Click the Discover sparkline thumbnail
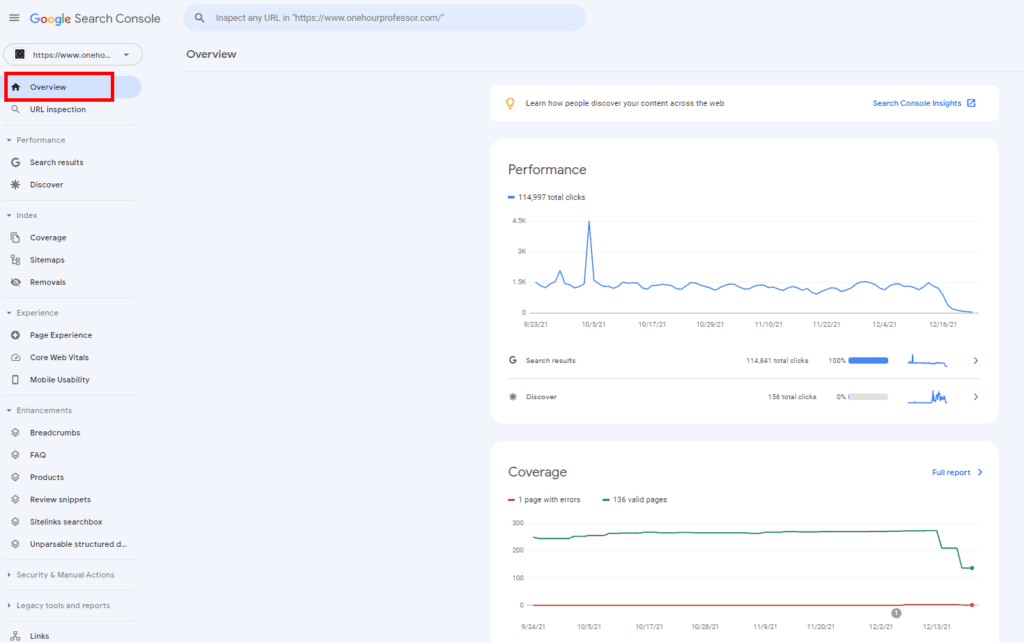This screenshot has height=643, width=1024. coord(927,396)
